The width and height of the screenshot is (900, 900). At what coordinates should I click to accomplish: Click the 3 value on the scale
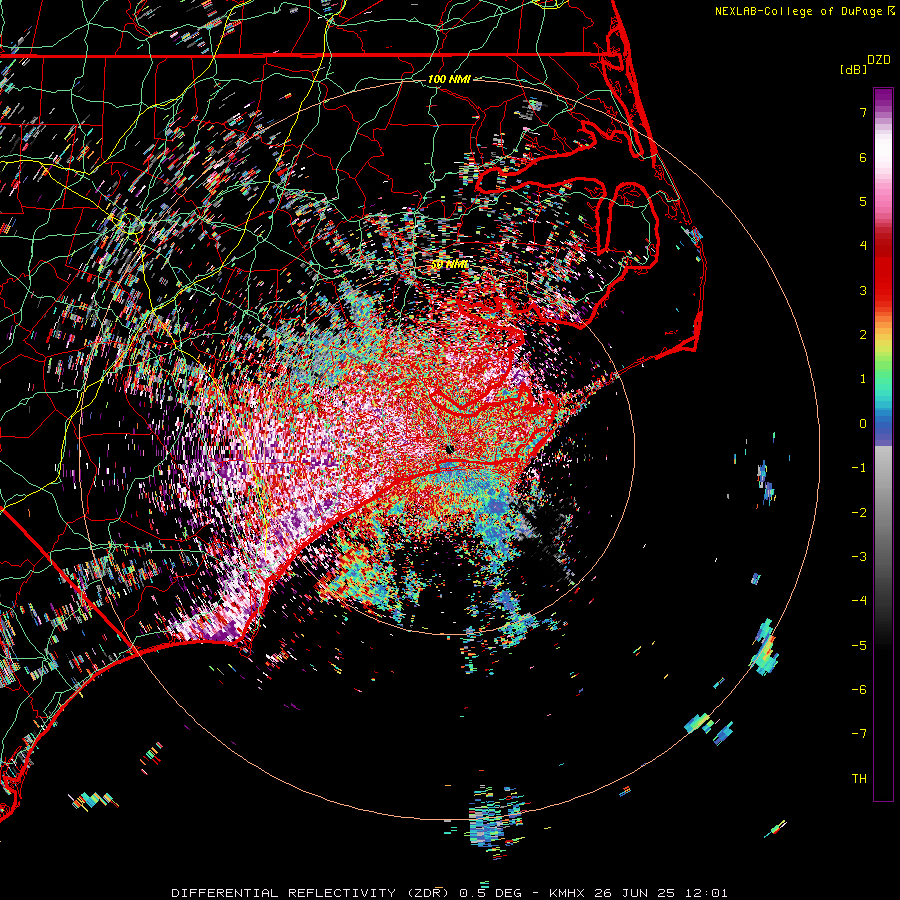coord(863,290)
